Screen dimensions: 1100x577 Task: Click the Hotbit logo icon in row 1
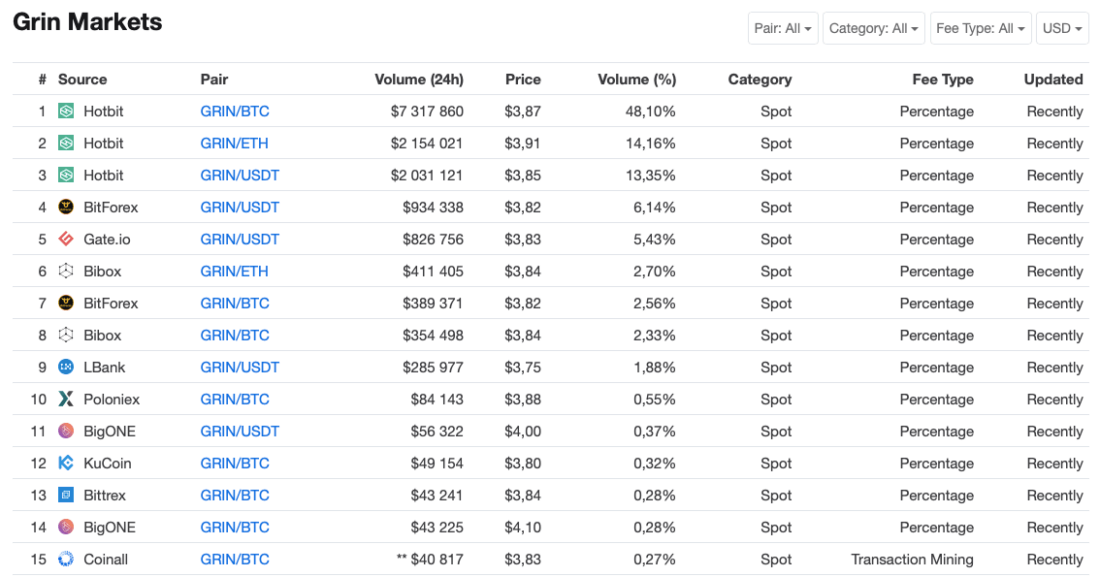(66, 111)
